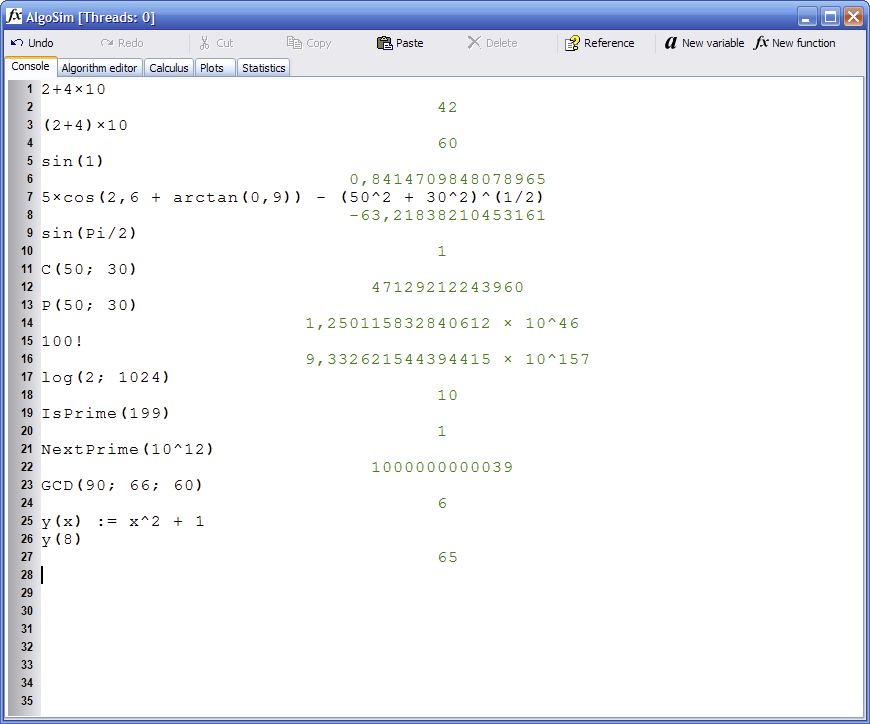Image resolution: width=870 pixels, height=724 pixels.
Task: Open the Statistics tab
Action: pyautogui.click(x=263, y=68)
